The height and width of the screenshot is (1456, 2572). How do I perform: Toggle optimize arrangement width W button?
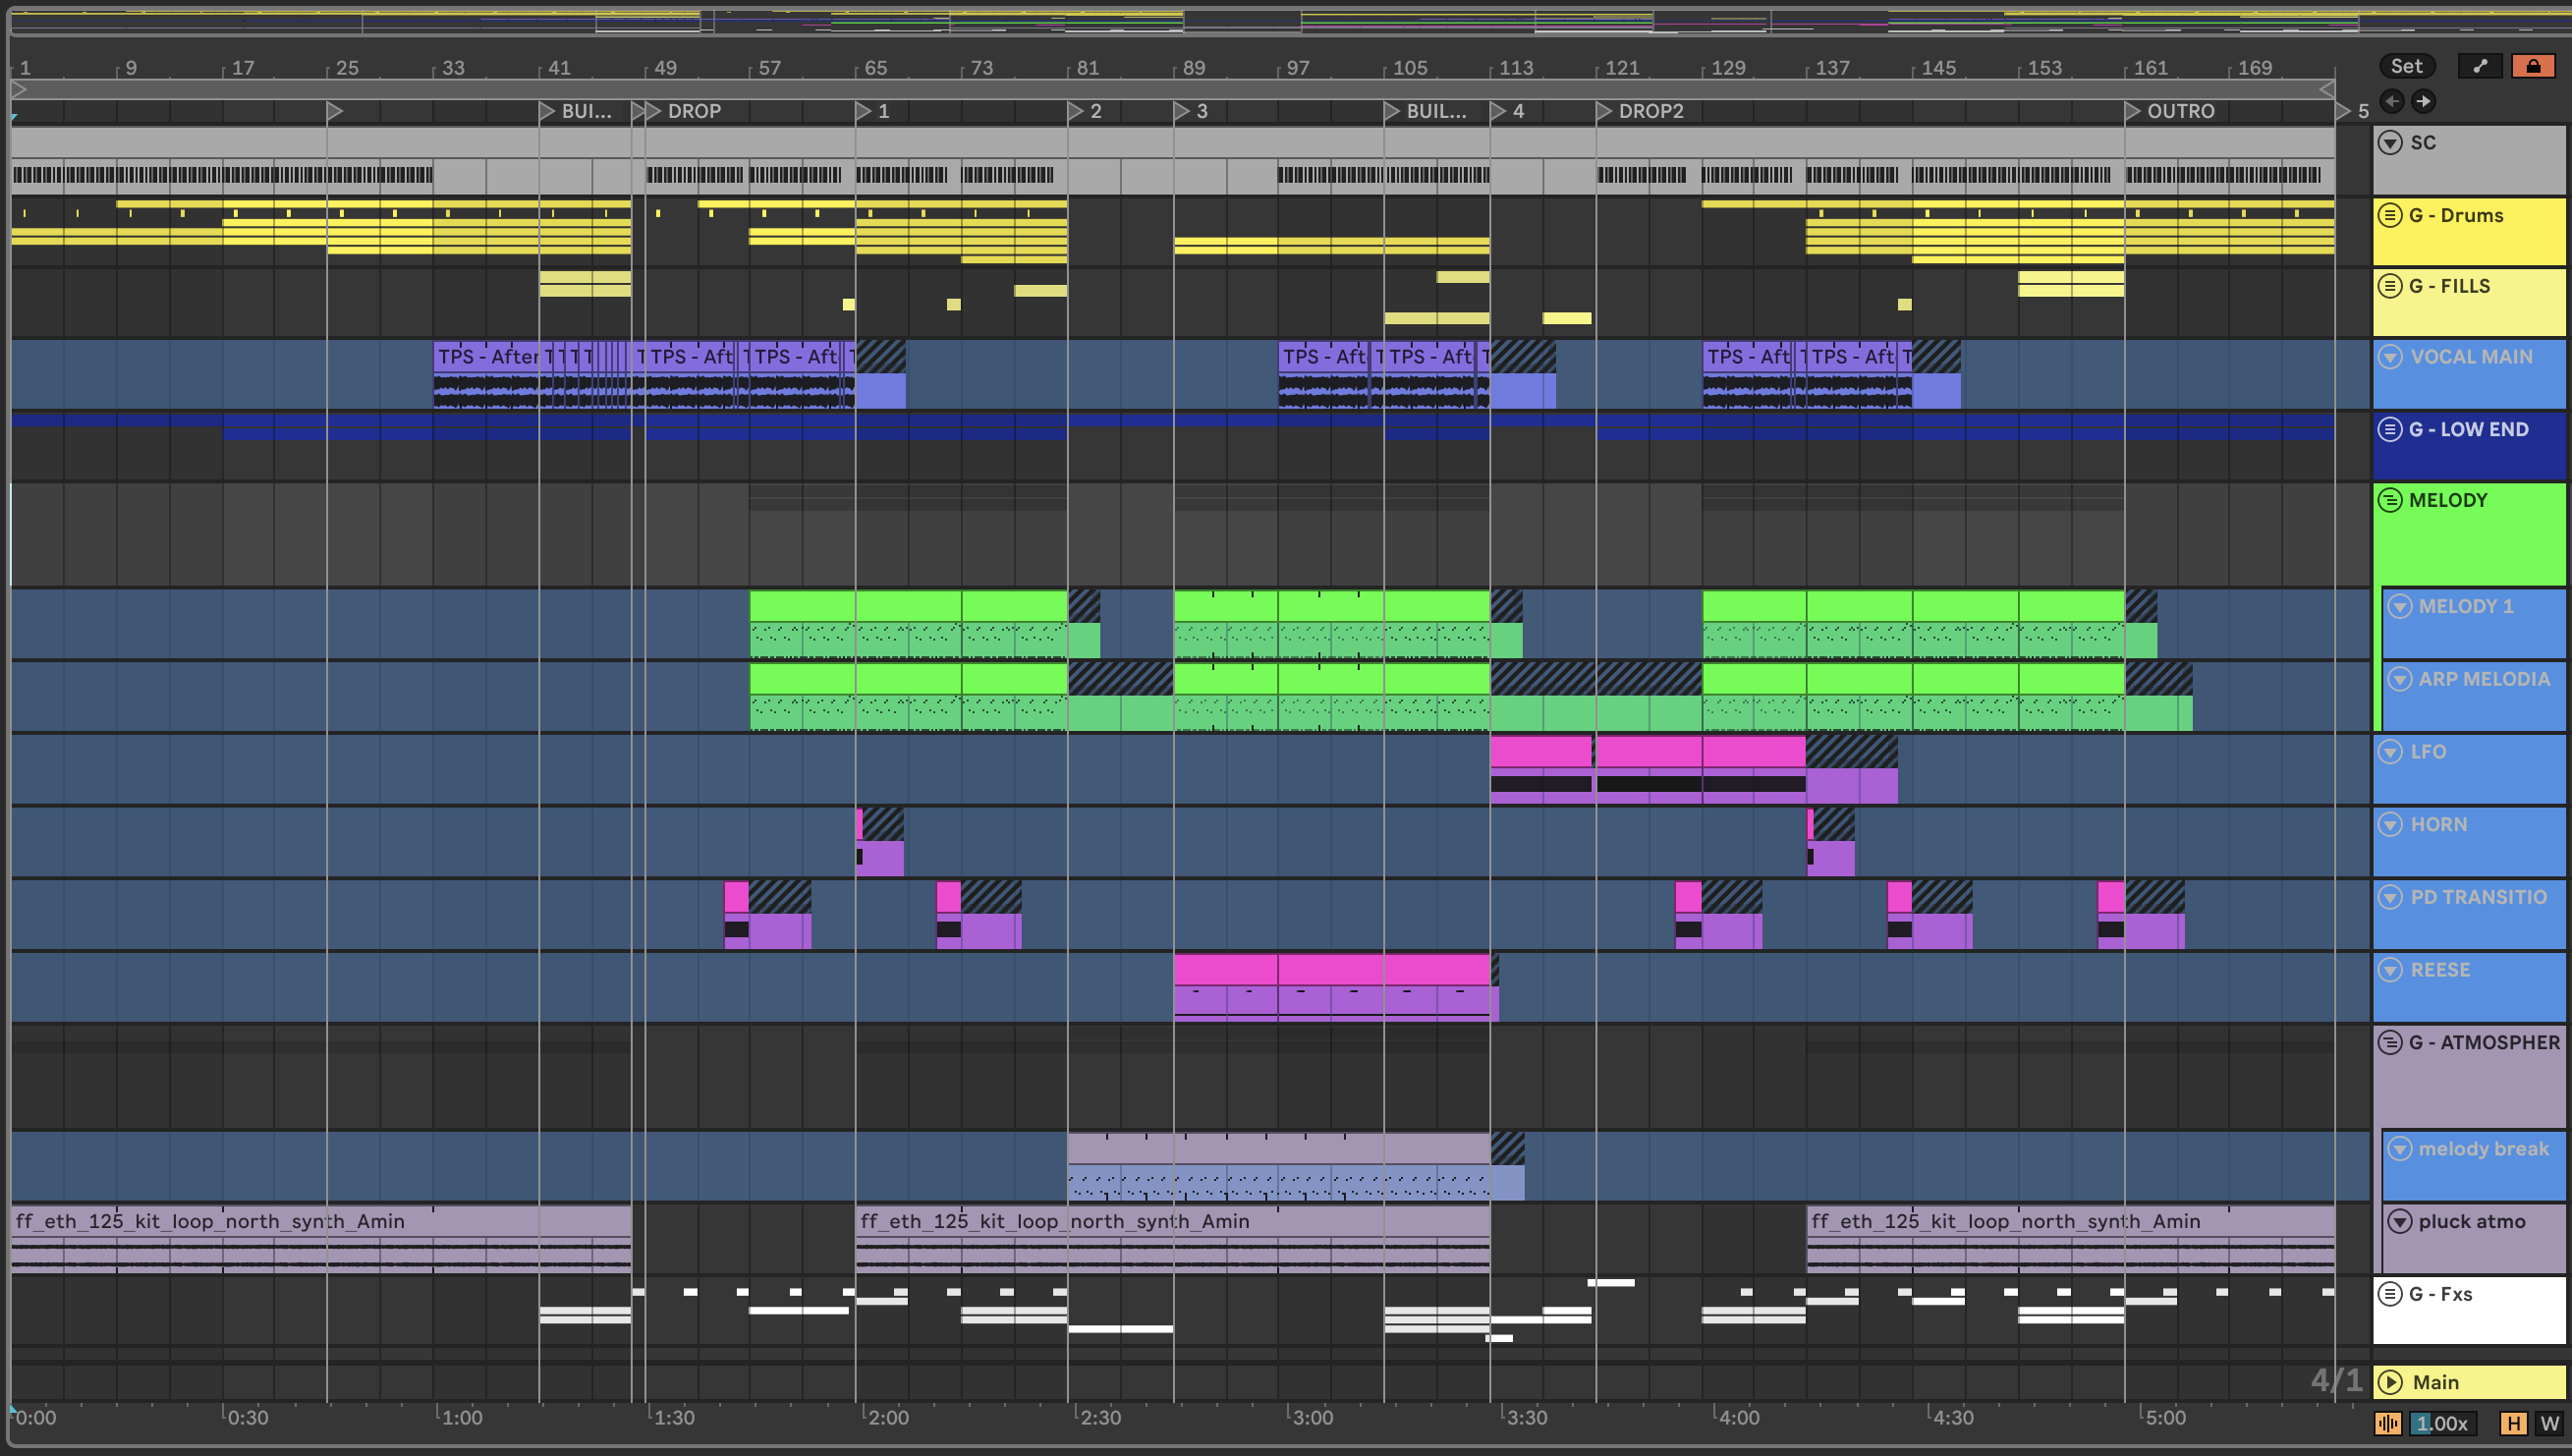click(2549, 1423)
